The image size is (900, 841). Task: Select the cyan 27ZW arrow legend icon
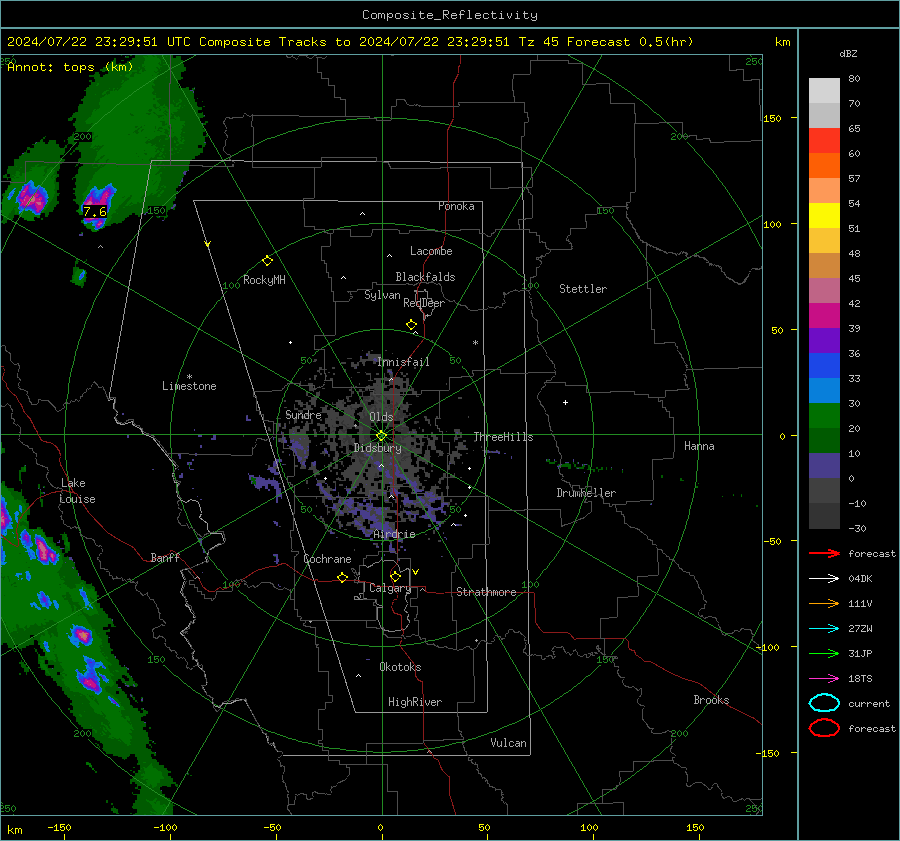pos(824,629)
